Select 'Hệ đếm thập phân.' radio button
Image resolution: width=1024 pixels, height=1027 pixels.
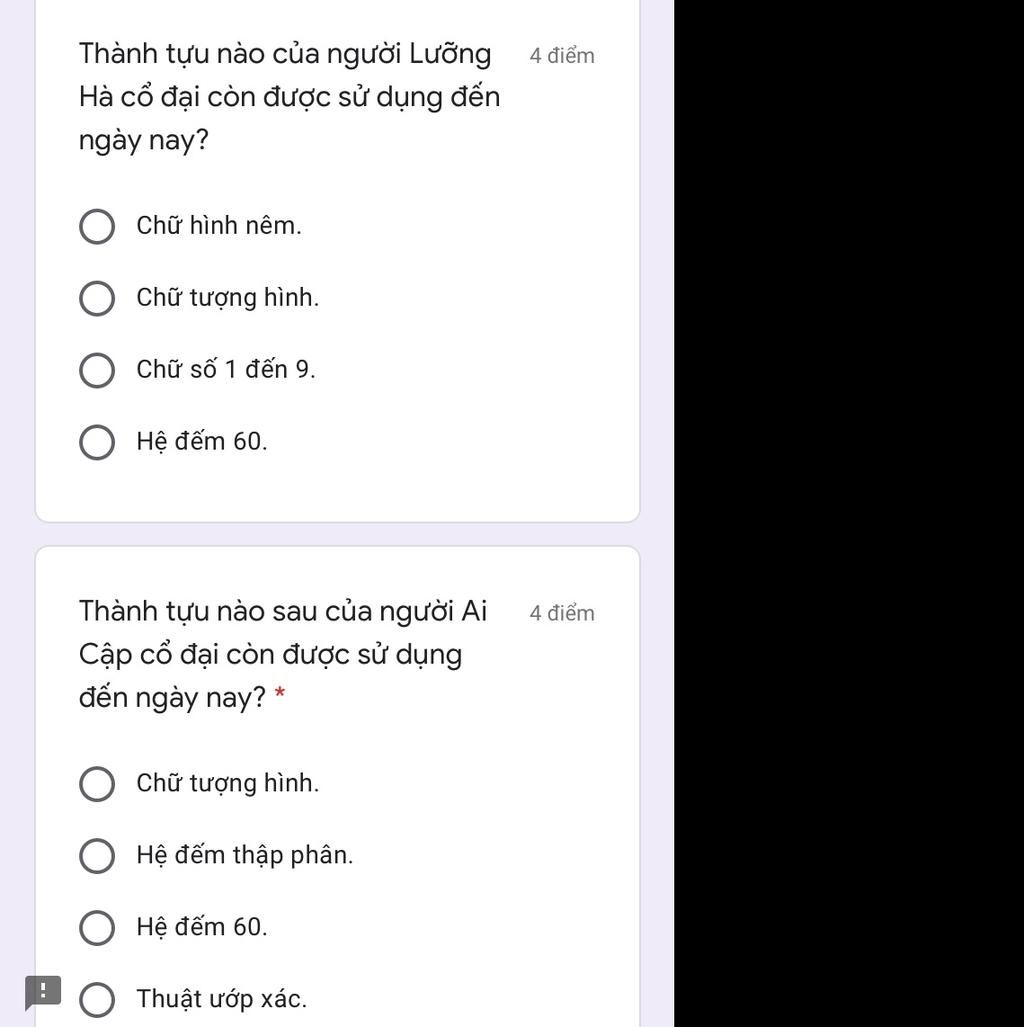97,856
